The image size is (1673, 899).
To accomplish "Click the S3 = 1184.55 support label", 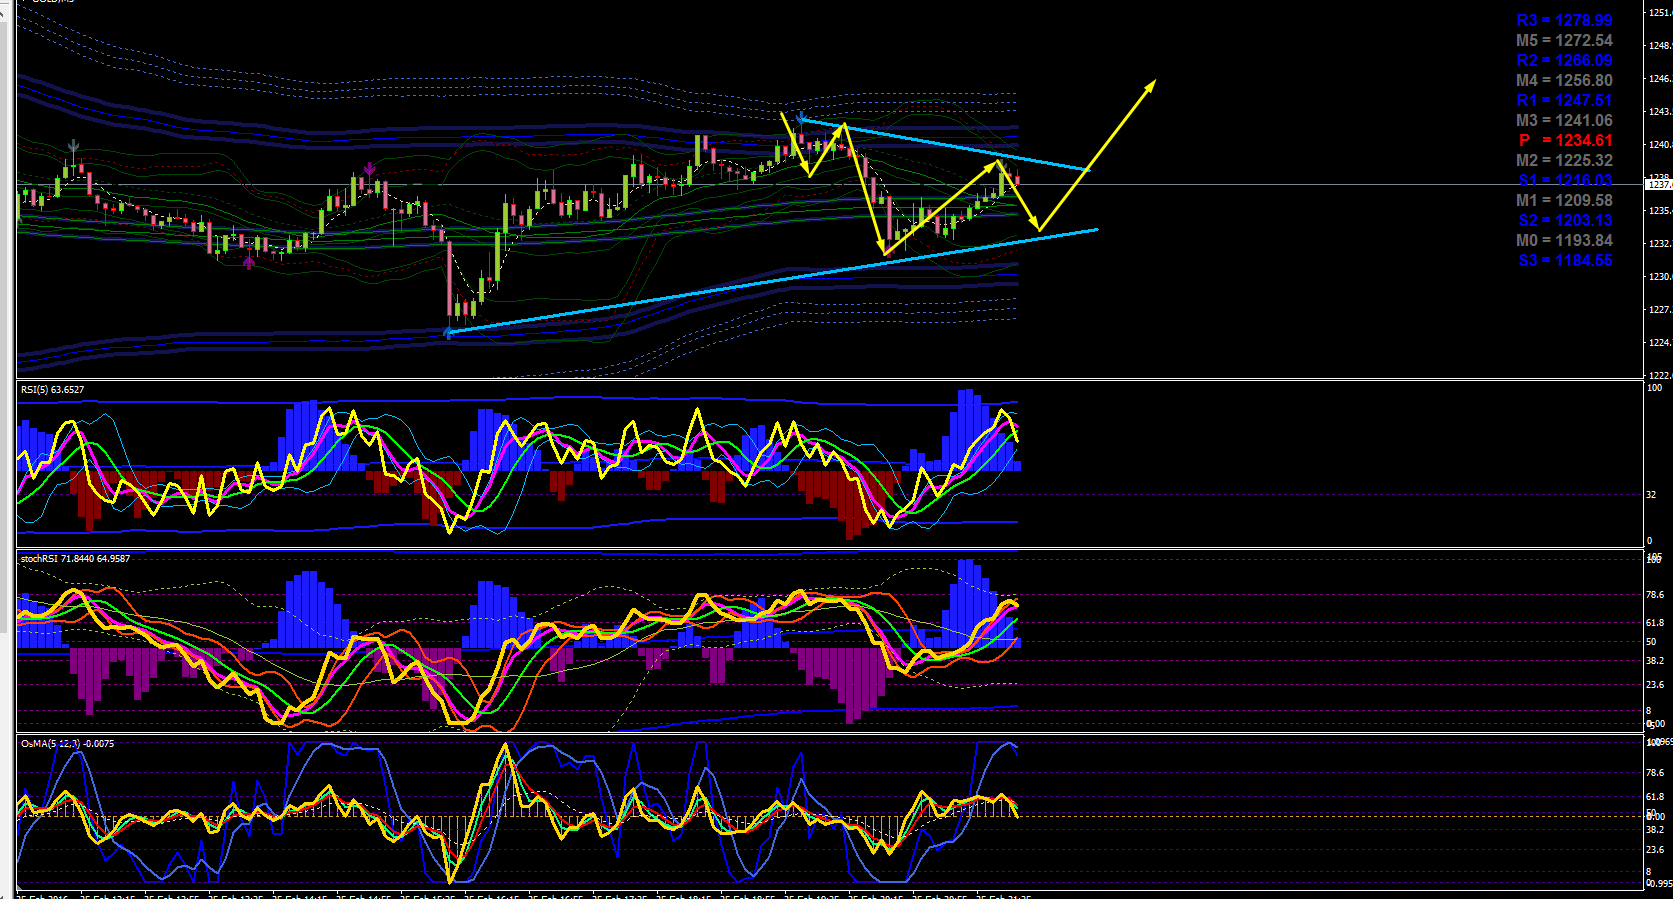I will pos(1565,260).
